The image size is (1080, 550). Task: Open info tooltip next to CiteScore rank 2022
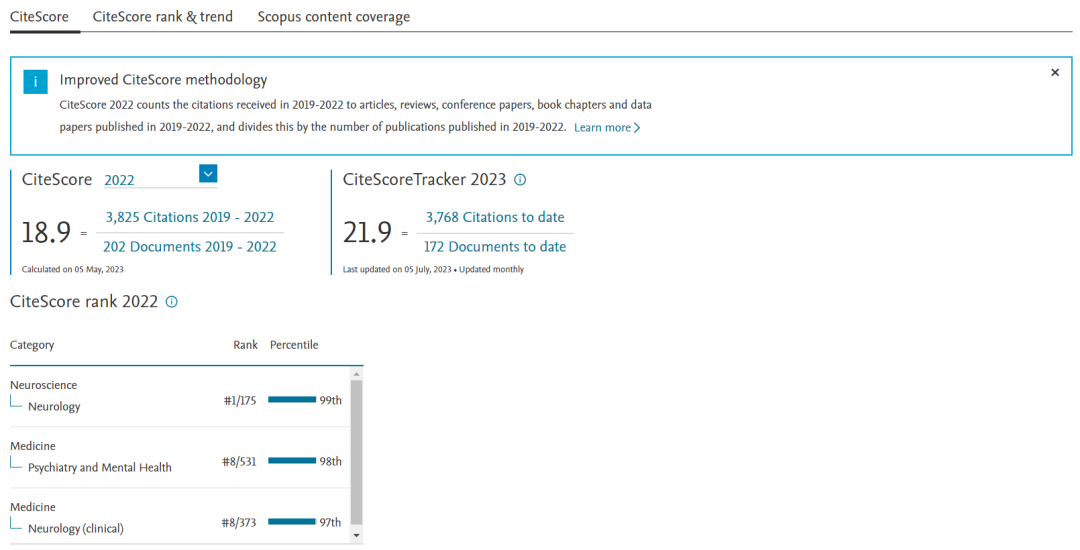coord(172,302)
